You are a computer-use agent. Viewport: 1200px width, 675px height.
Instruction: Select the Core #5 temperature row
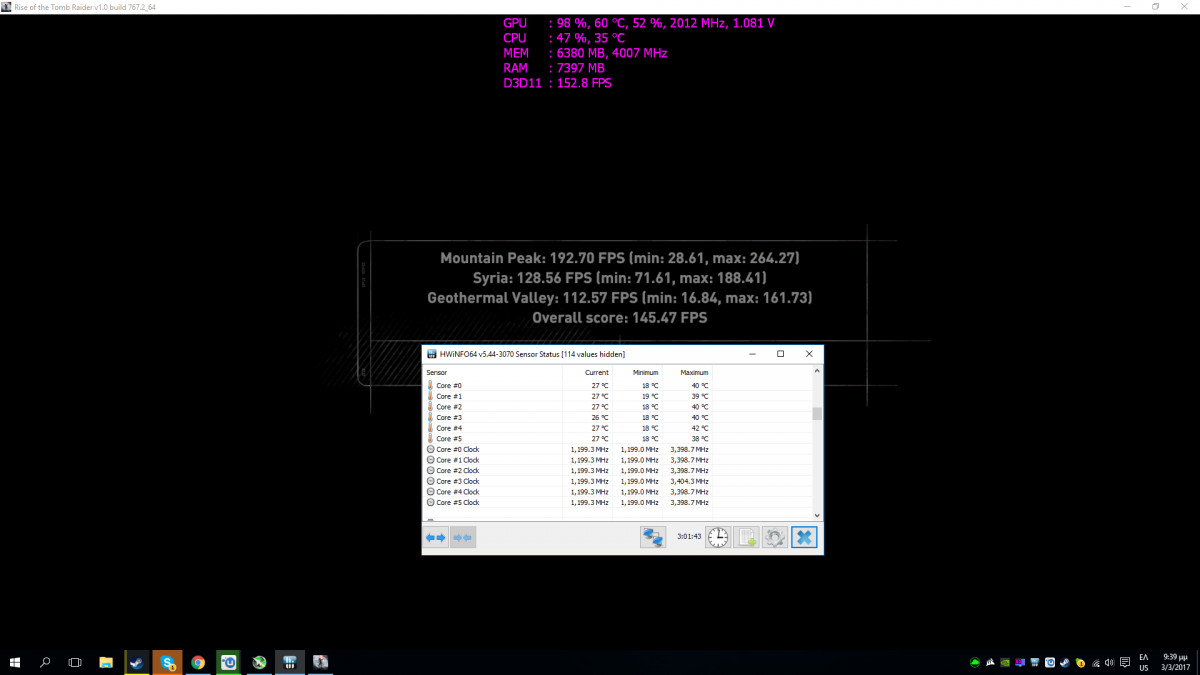pyautogui.click(x=617, y=439)
